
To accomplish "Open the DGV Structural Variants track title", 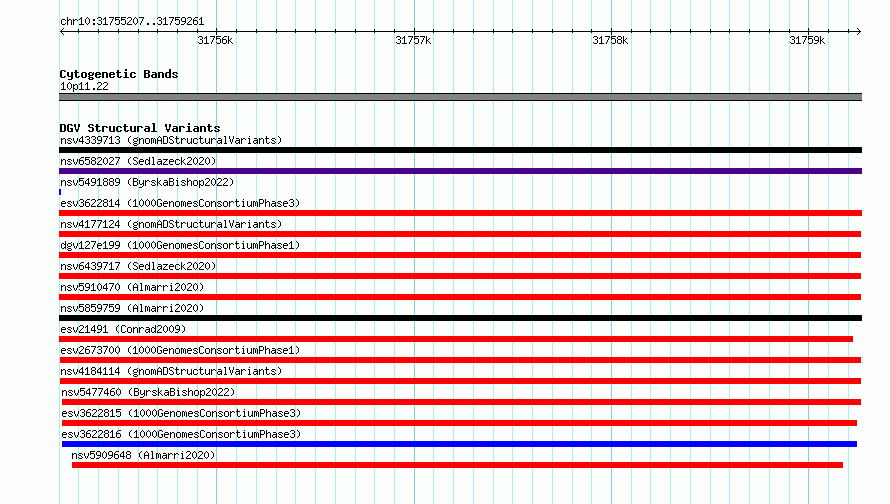I will (x=140, y=128).
